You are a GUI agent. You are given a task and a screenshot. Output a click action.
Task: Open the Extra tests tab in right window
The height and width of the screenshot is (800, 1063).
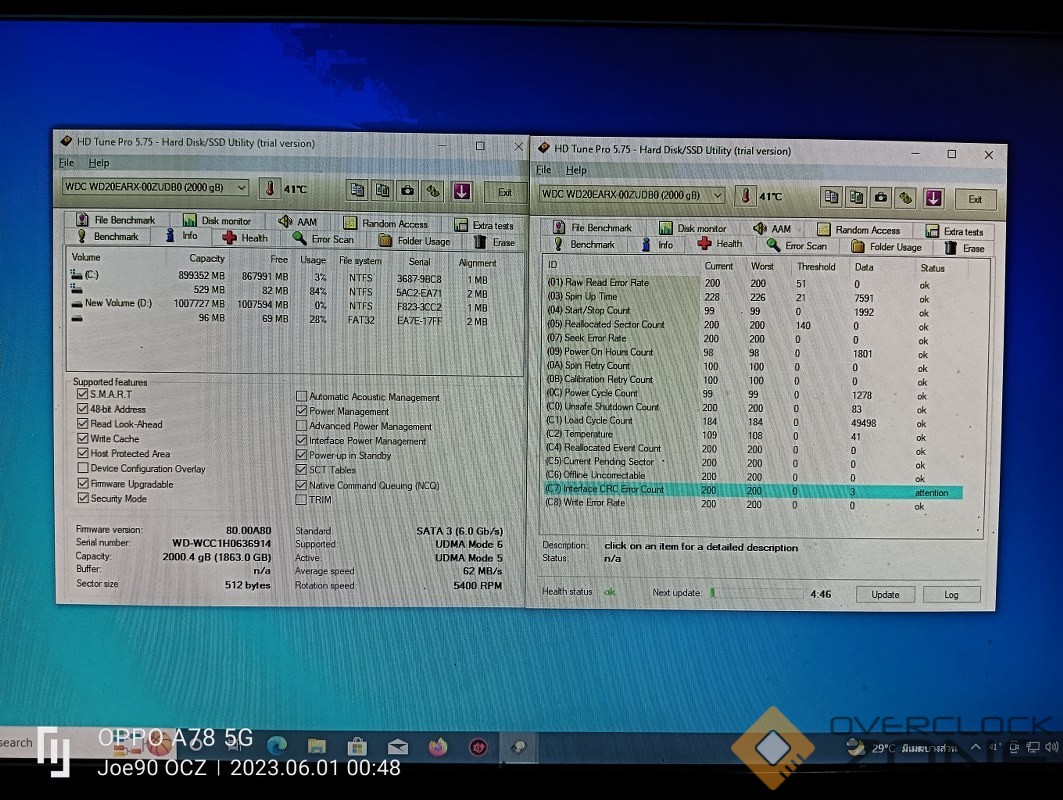[x=955, y=231]
